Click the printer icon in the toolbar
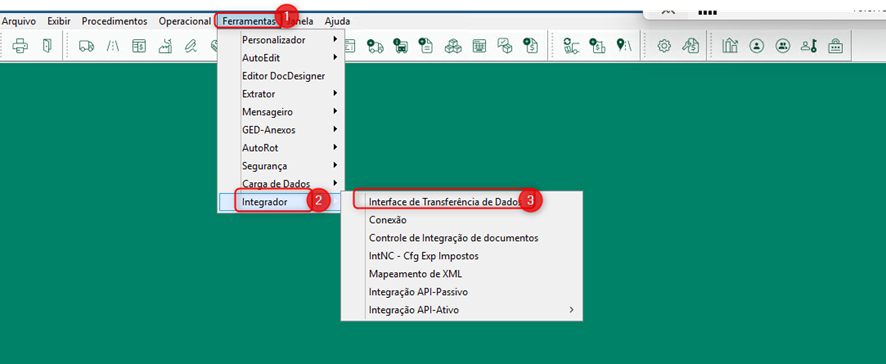This screenshot has width=886, height=364. point(20,46)
